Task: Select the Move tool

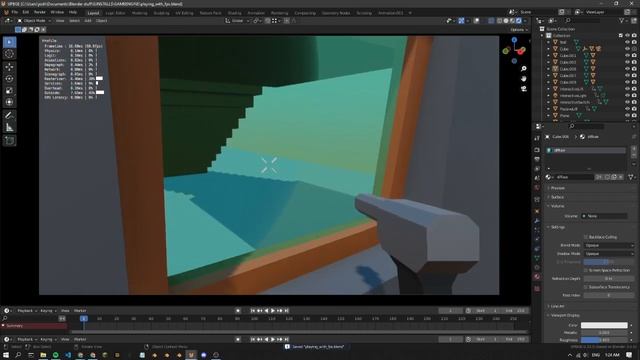Action: [x=10, y=67]
